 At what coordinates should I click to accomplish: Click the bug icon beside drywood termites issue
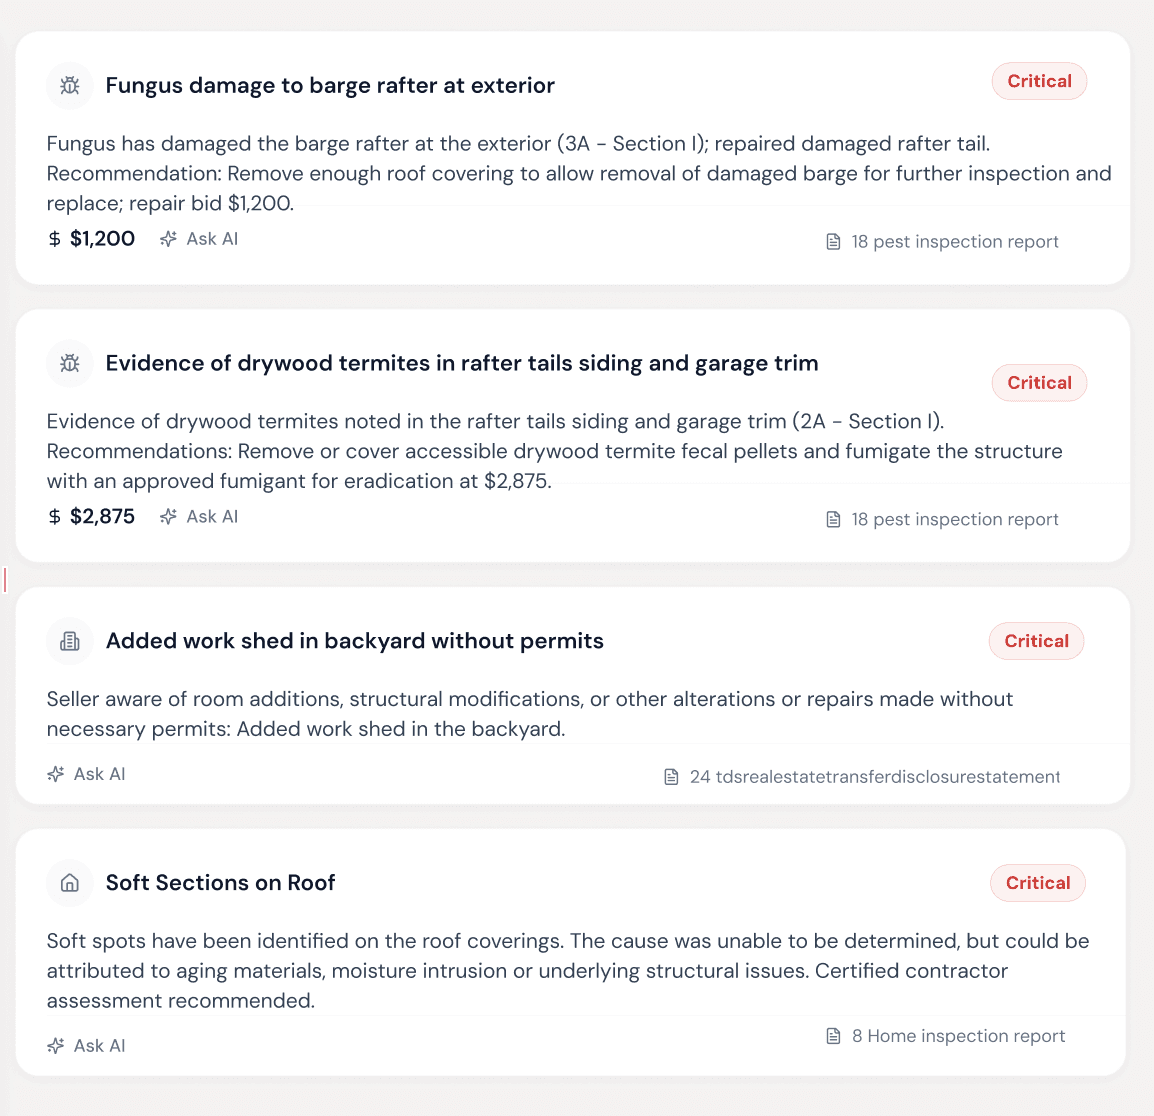(x=69, y=363)
